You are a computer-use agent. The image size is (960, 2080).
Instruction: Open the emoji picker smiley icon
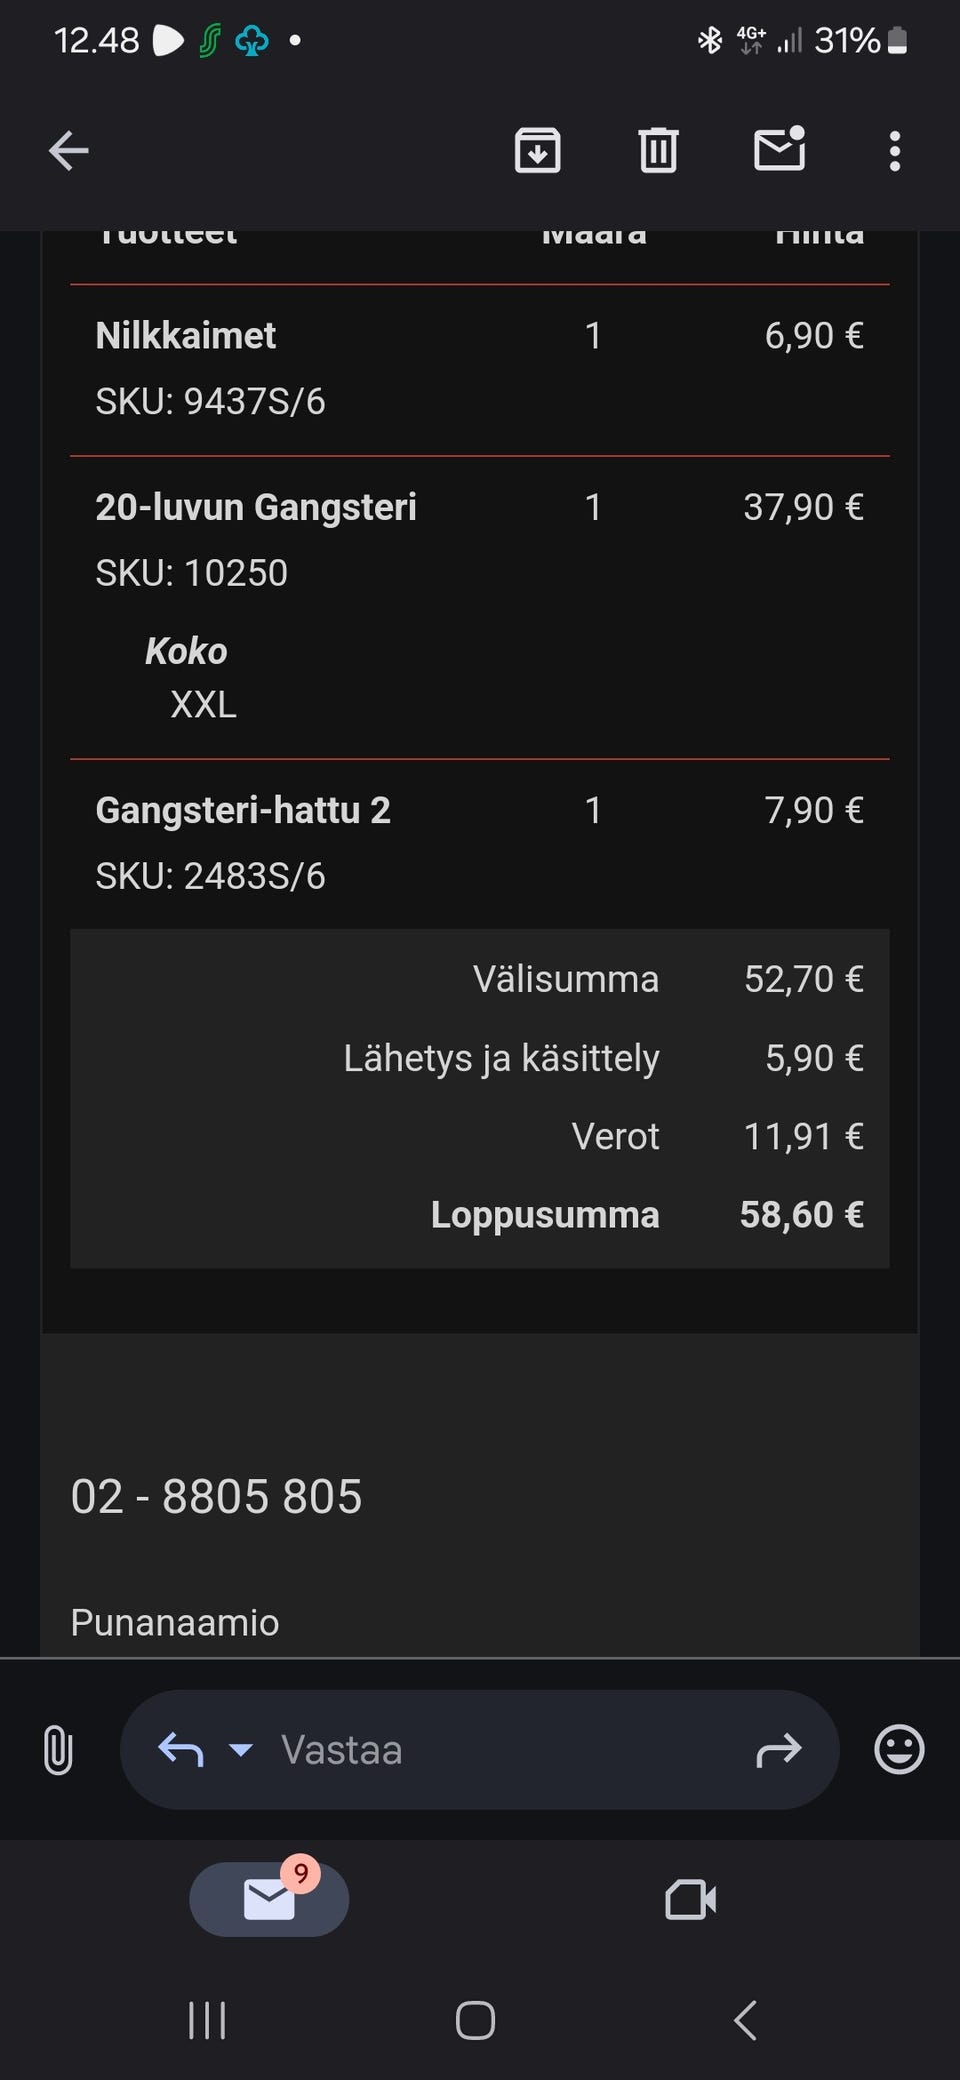point(899,1750)
